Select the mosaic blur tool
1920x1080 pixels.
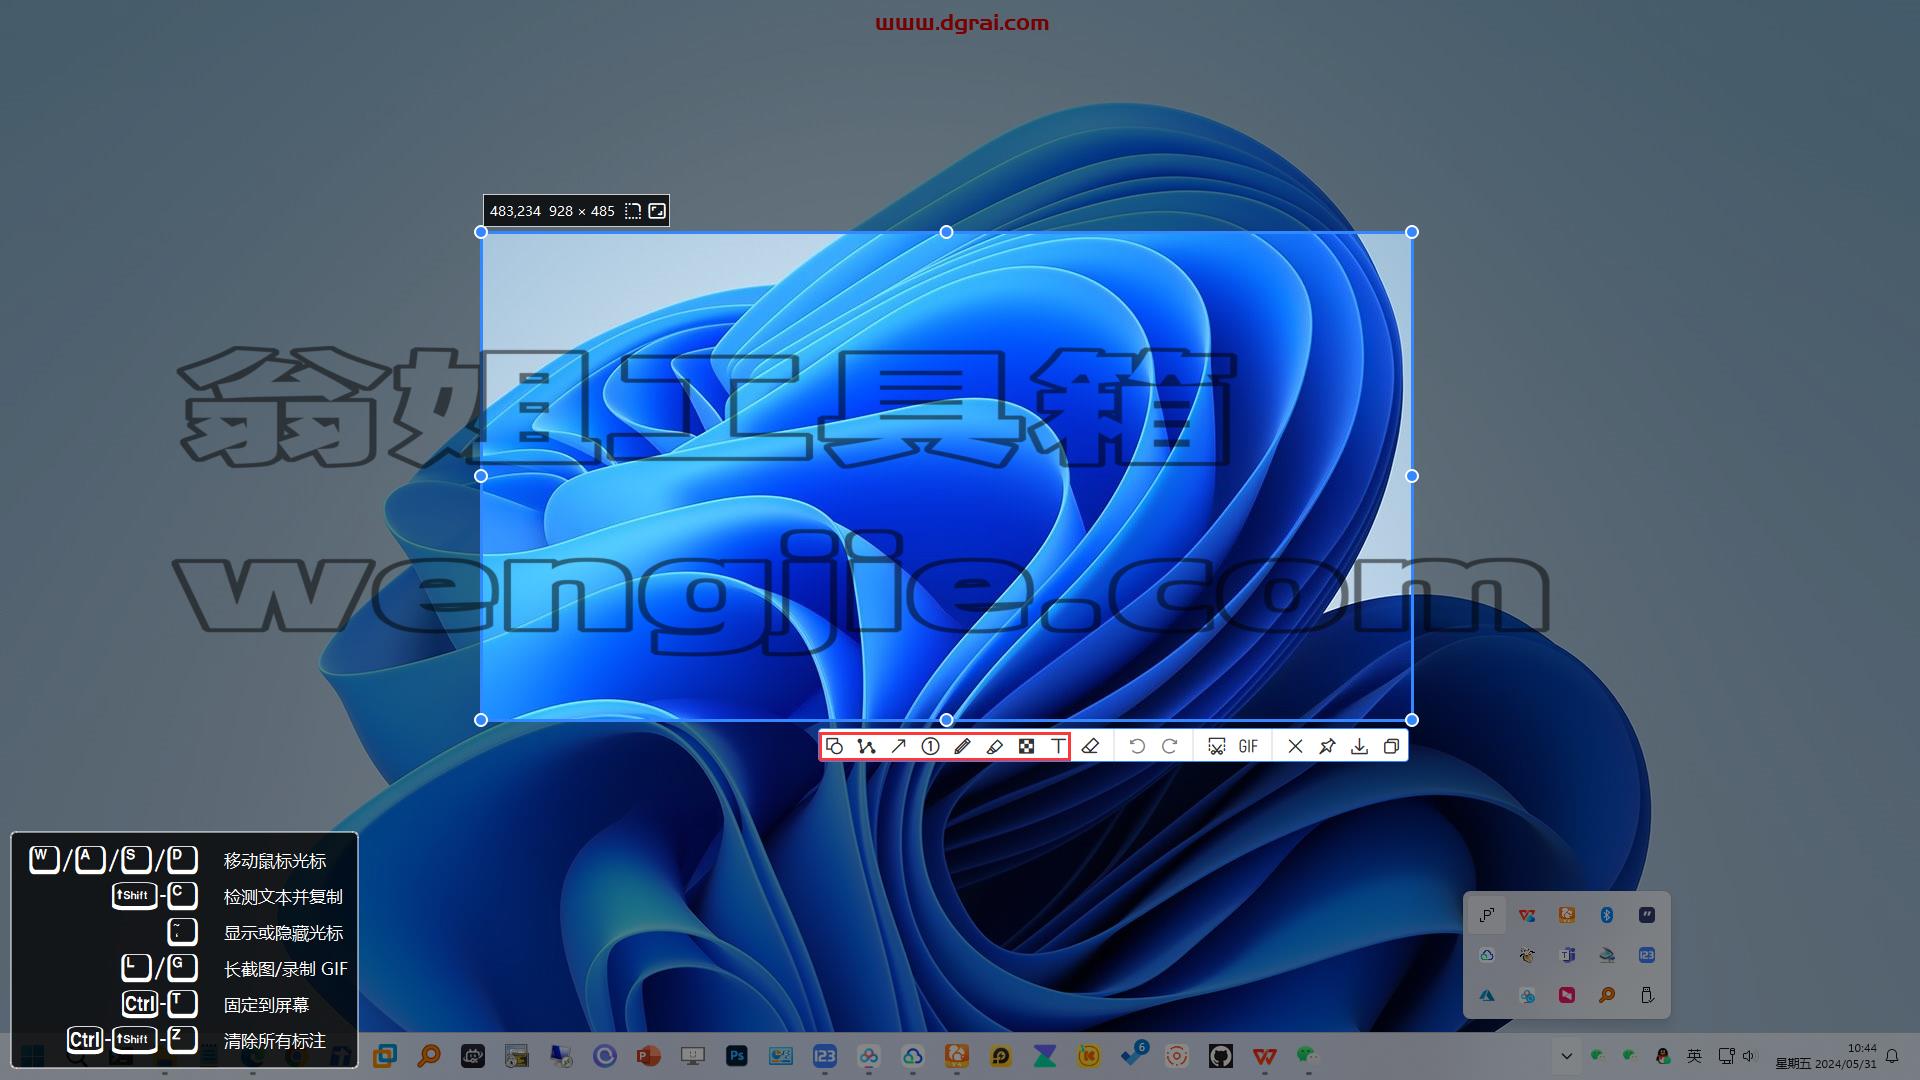coord(1026,746)
